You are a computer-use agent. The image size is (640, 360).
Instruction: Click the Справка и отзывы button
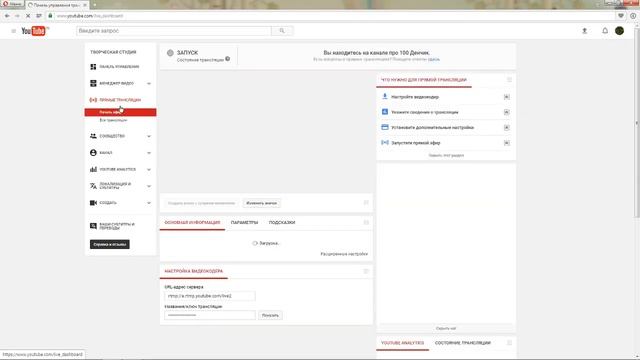[x=109, y=244]
